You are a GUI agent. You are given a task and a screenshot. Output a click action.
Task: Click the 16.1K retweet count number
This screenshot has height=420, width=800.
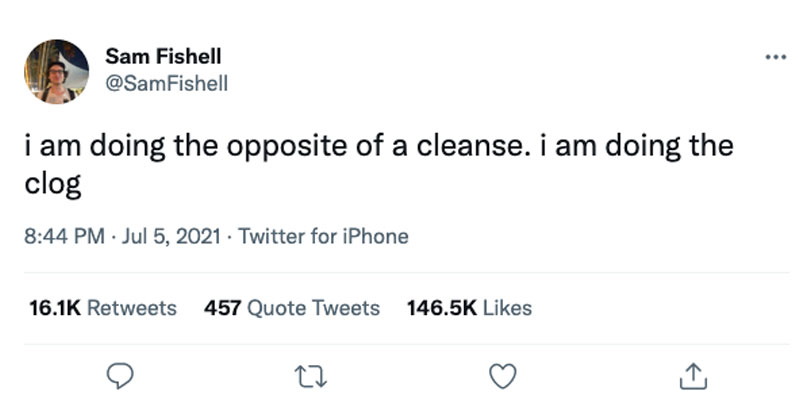55,308
